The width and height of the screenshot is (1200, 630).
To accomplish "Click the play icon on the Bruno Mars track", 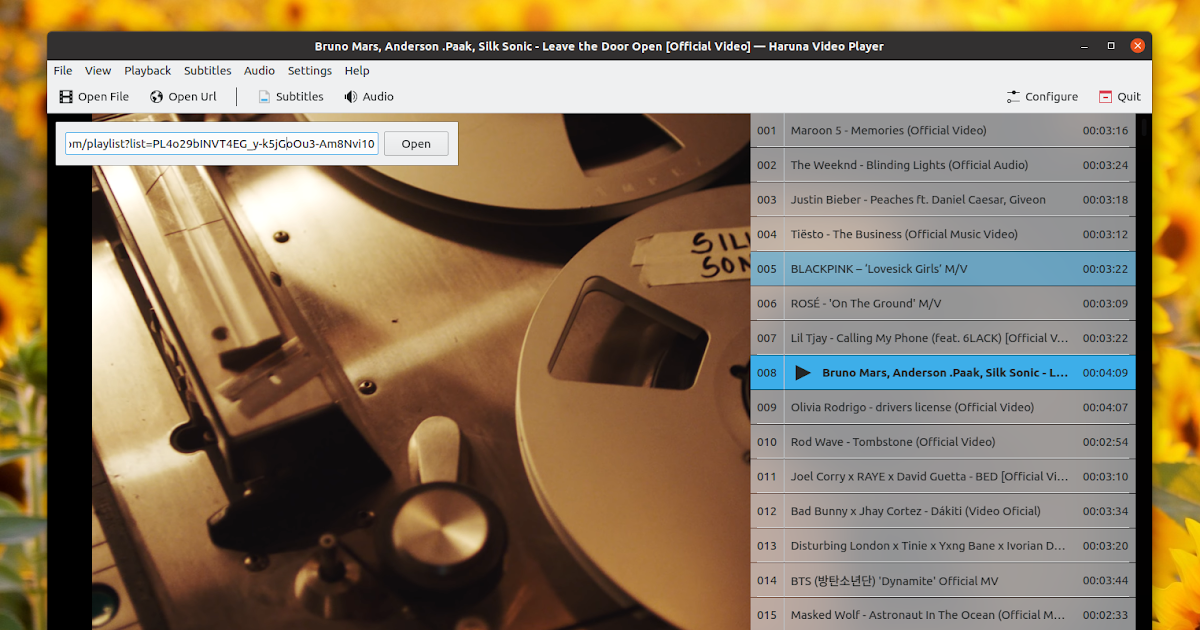I will coord(801,372).
